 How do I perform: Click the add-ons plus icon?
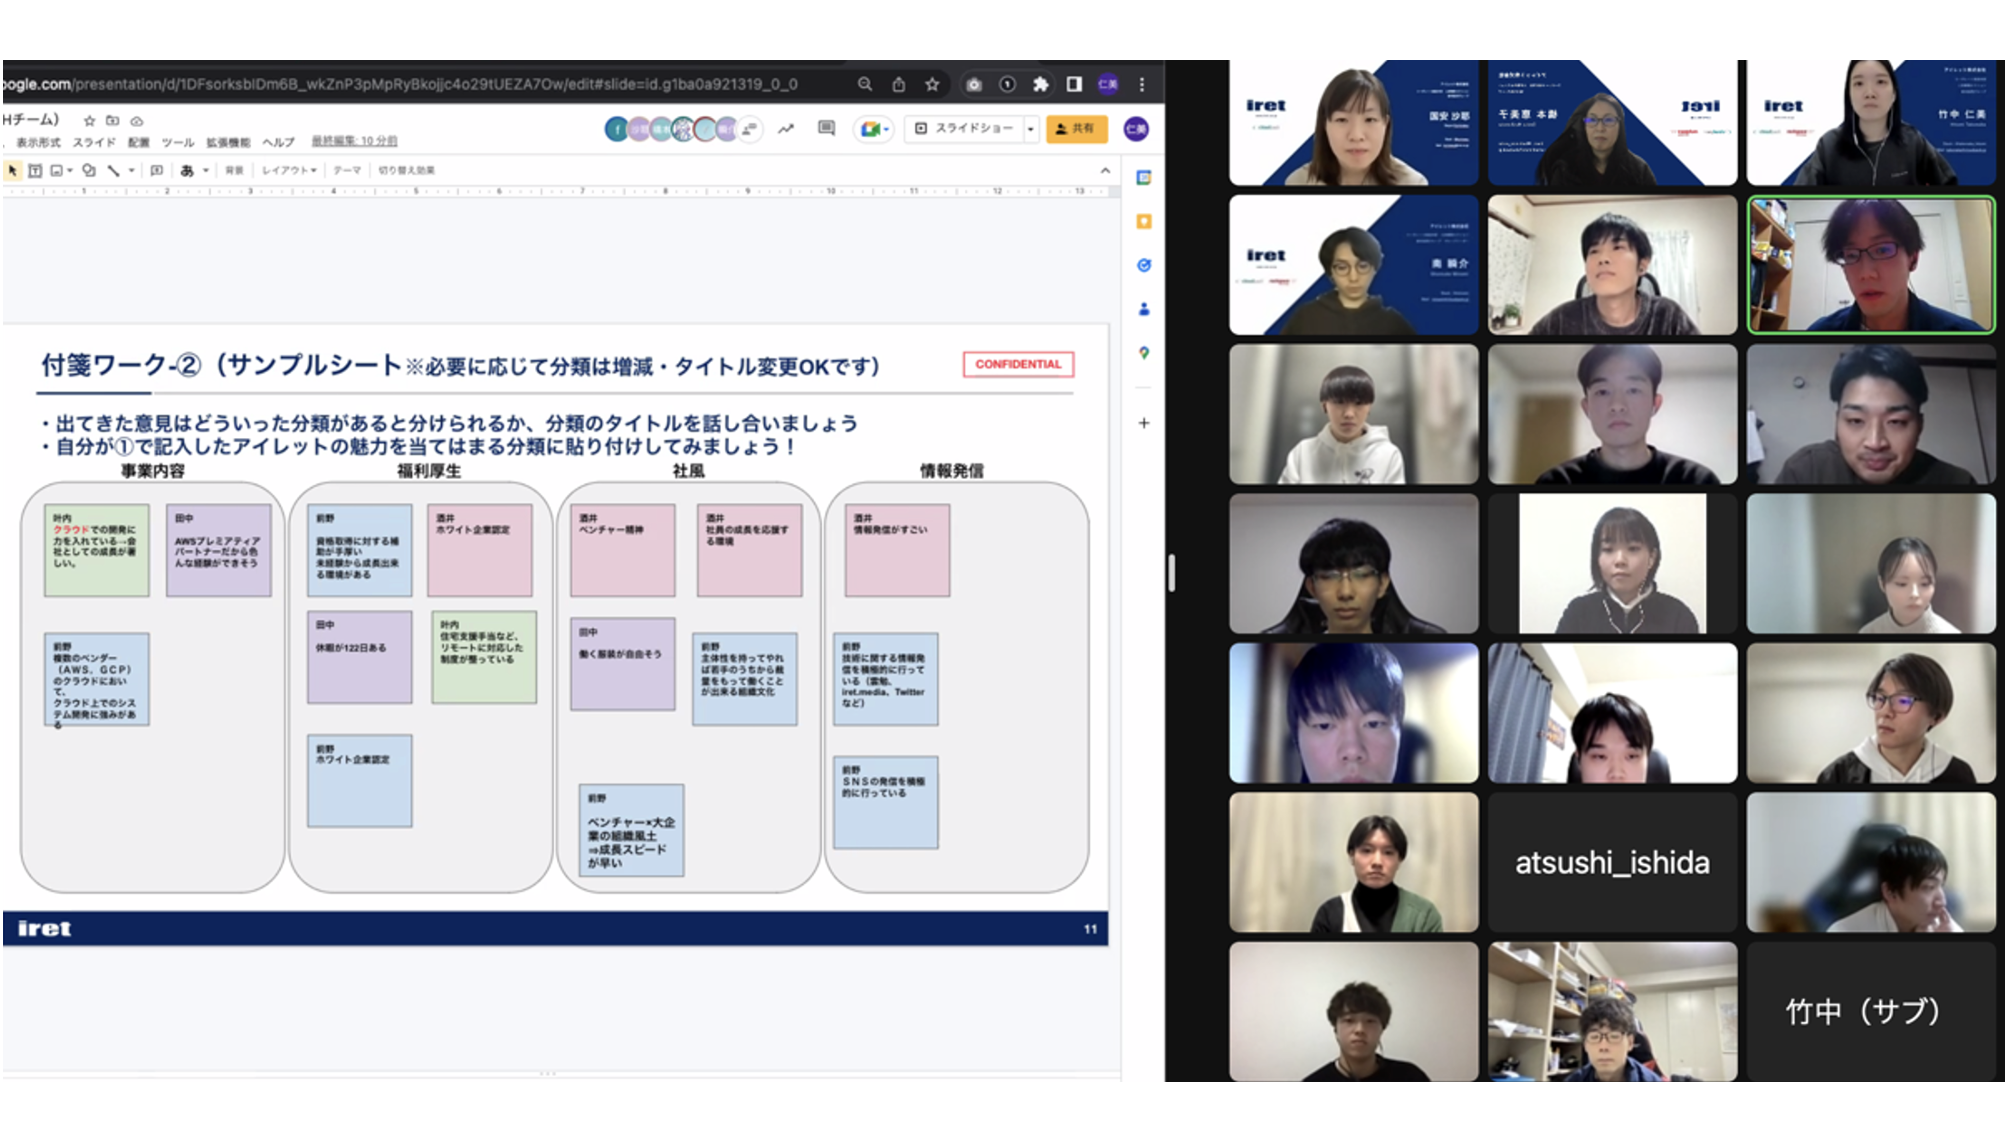coord(1144,423)
